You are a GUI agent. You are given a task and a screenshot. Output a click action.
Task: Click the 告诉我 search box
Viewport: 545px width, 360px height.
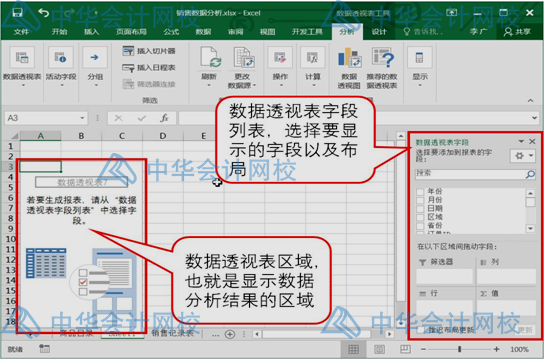tap(423, 32)
